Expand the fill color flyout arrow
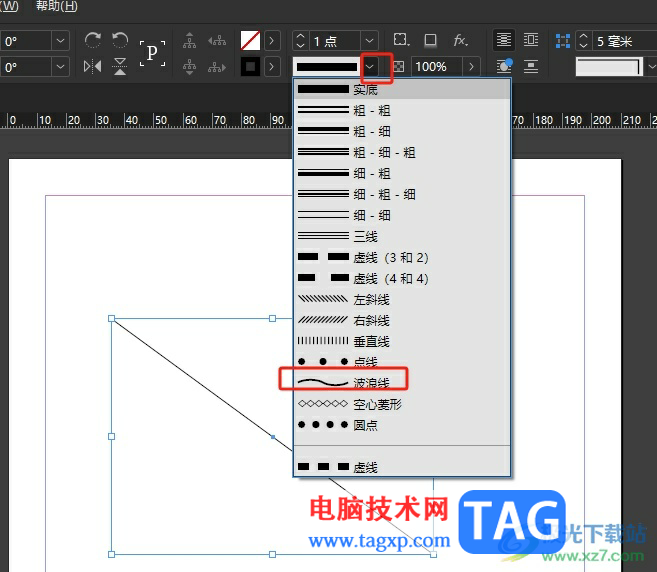Image resolution: width=657 pixels, height=572 pixels. point(272,41)
